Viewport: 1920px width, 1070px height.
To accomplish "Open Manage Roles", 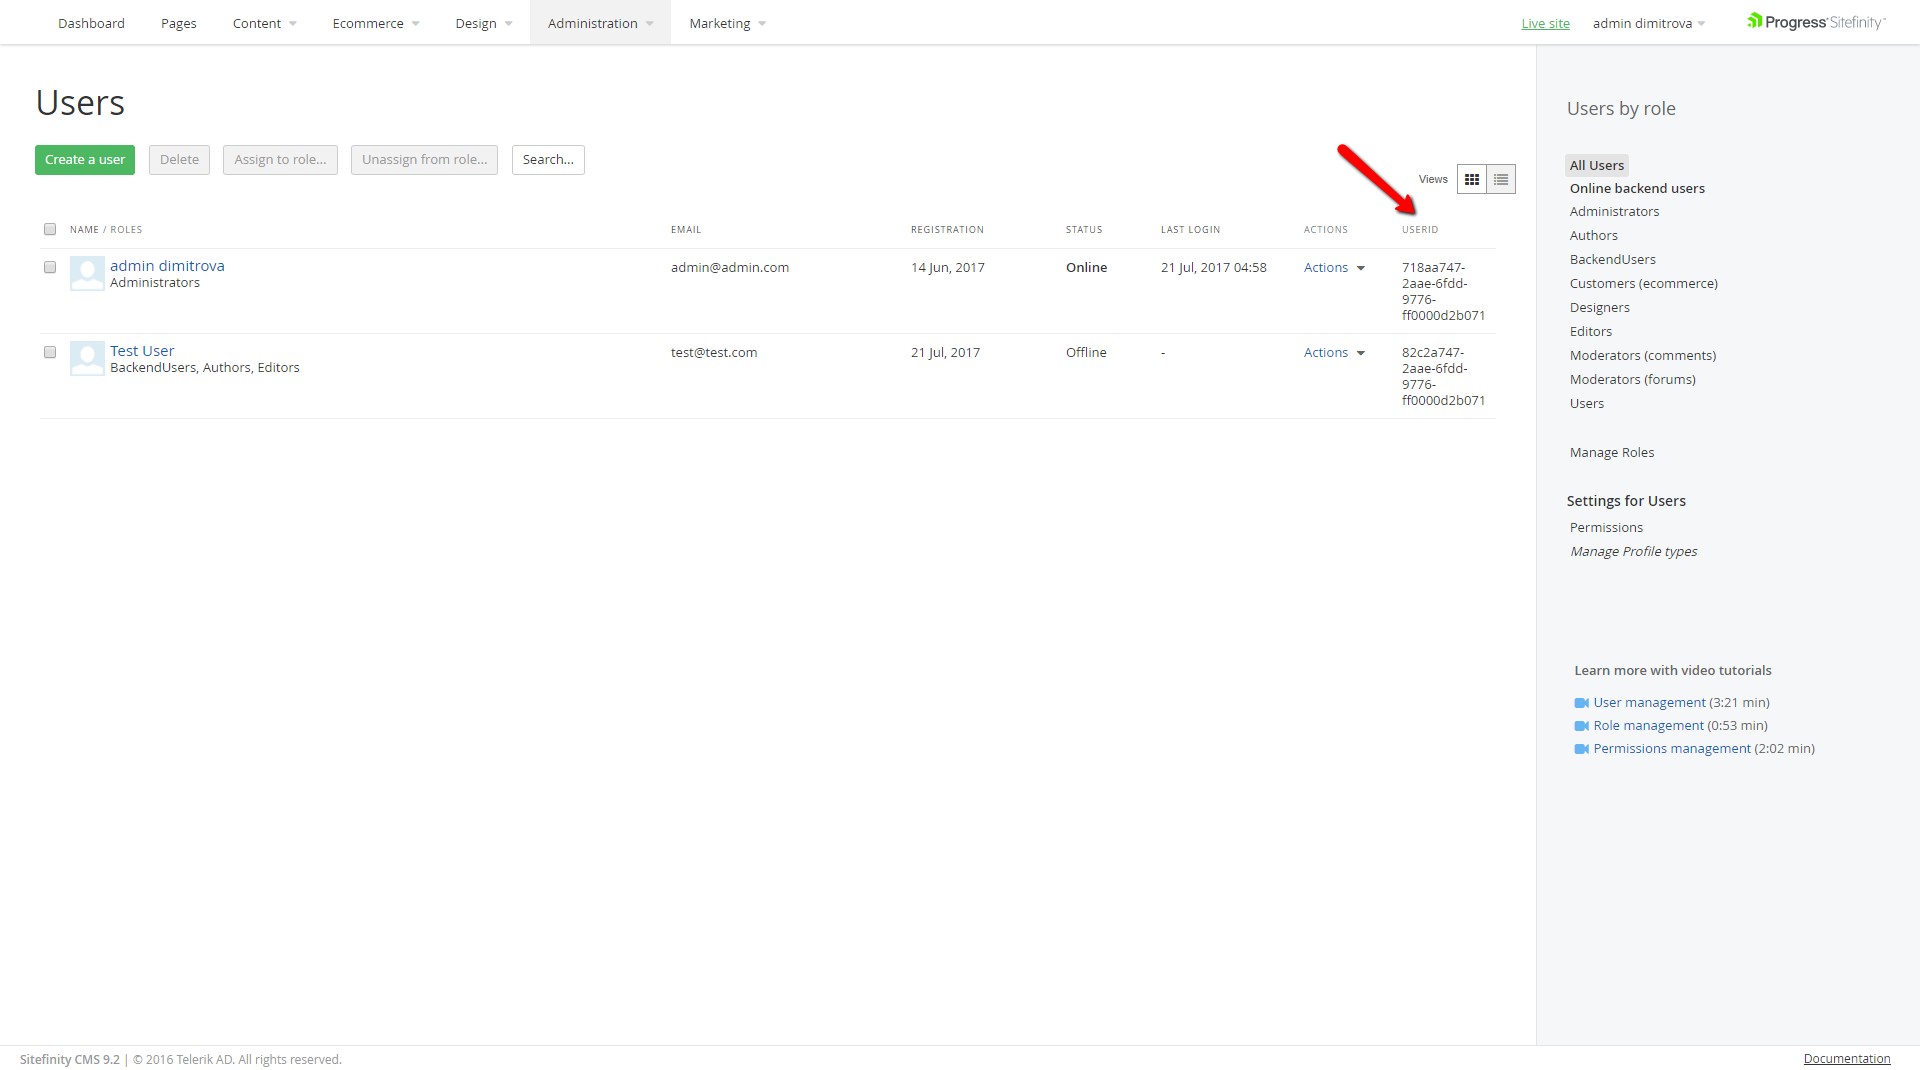I will 1611,453.
